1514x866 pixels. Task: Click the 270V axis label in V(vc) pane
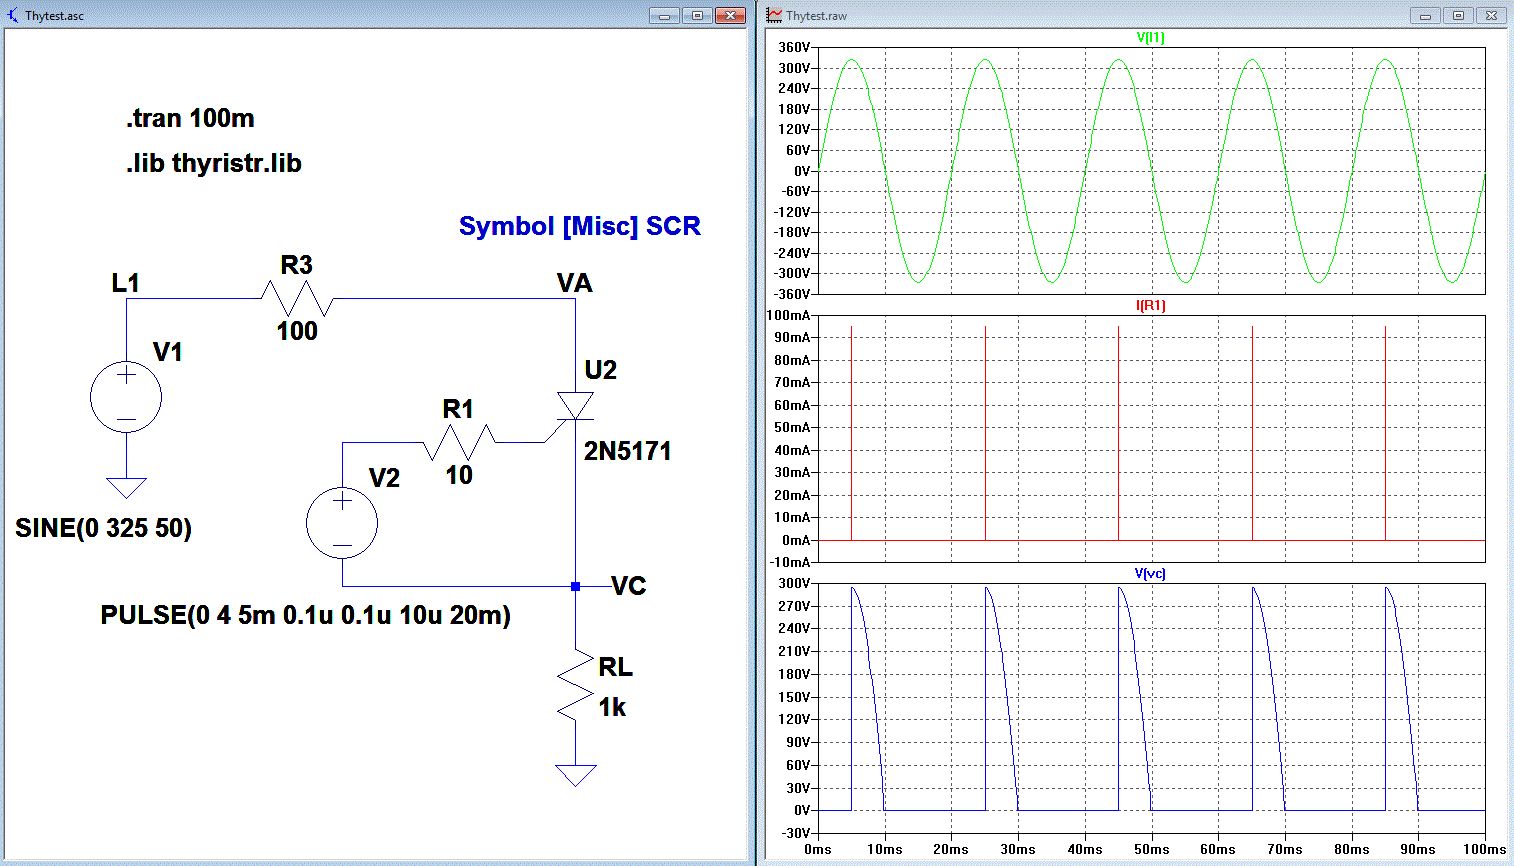[794, 606]
